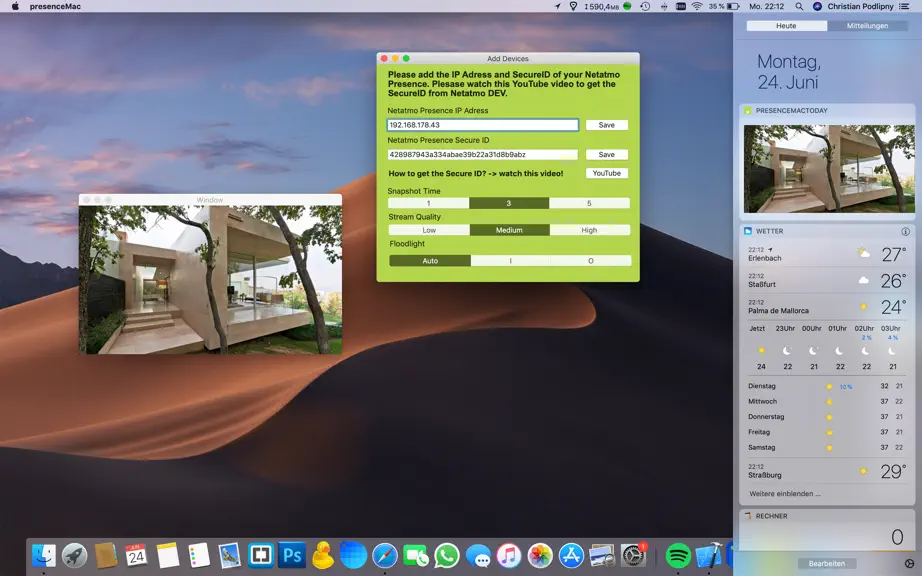Click the Netatmo Presence Secure ID field
This screenshot has height=576, width=922.
click(482, 155)
